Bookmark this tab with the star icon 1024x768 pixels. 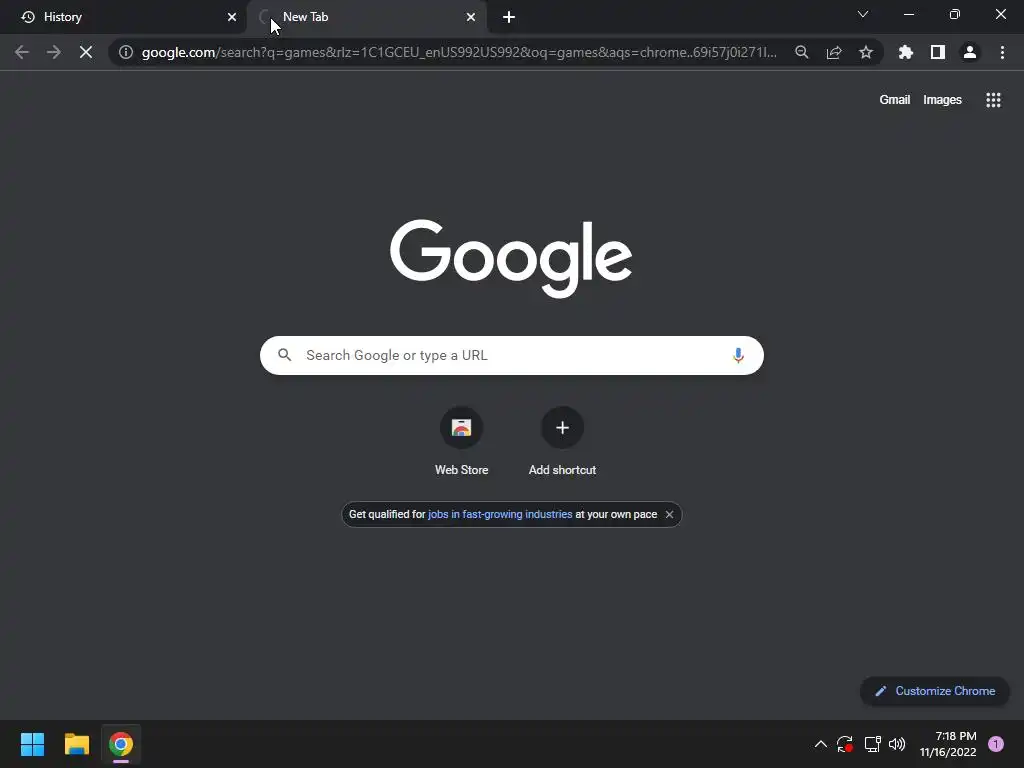tap(866, 52)
